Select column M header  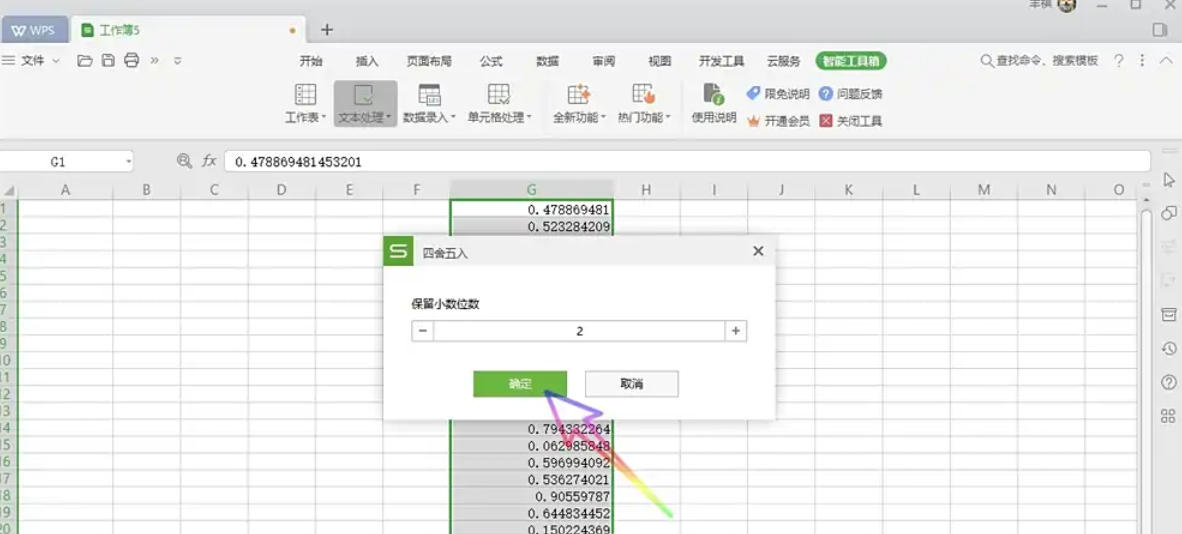click(x=984, y=190)
